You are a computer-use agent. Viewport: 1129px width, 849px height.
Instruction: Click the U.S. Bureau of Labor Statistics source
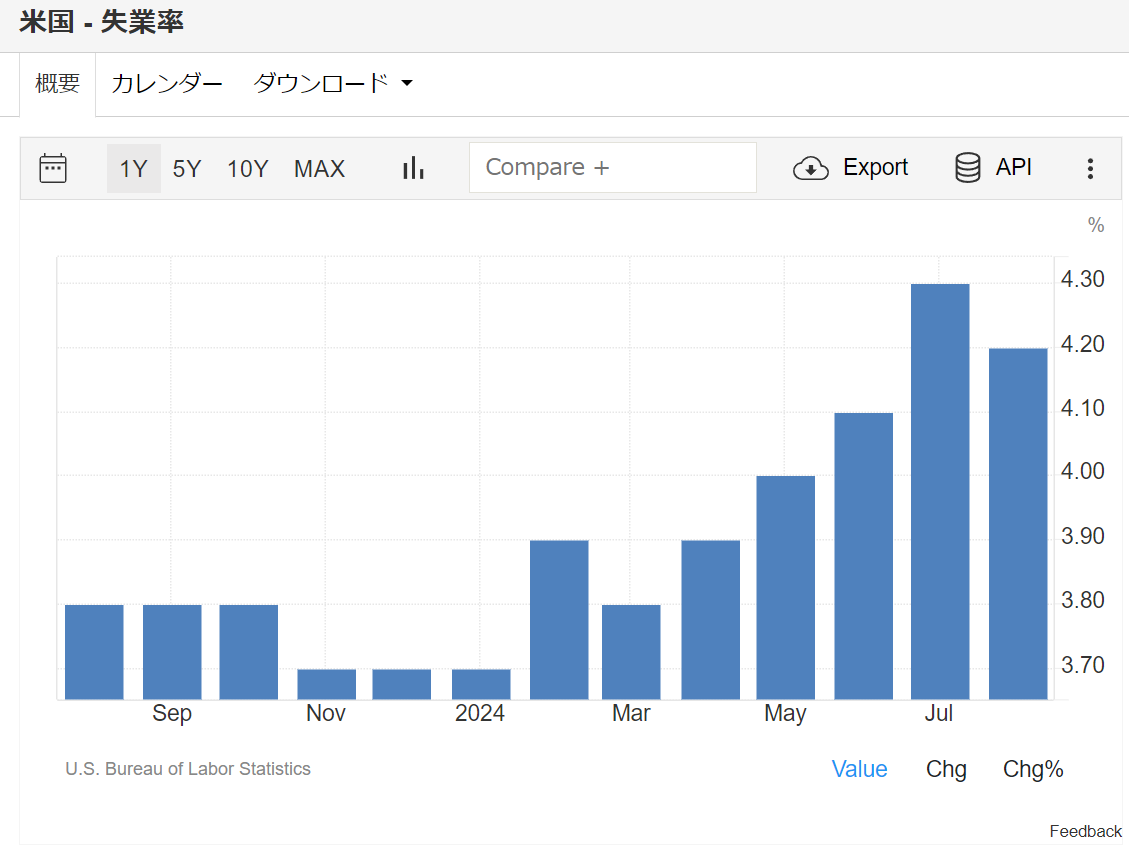tap(188, 769)
